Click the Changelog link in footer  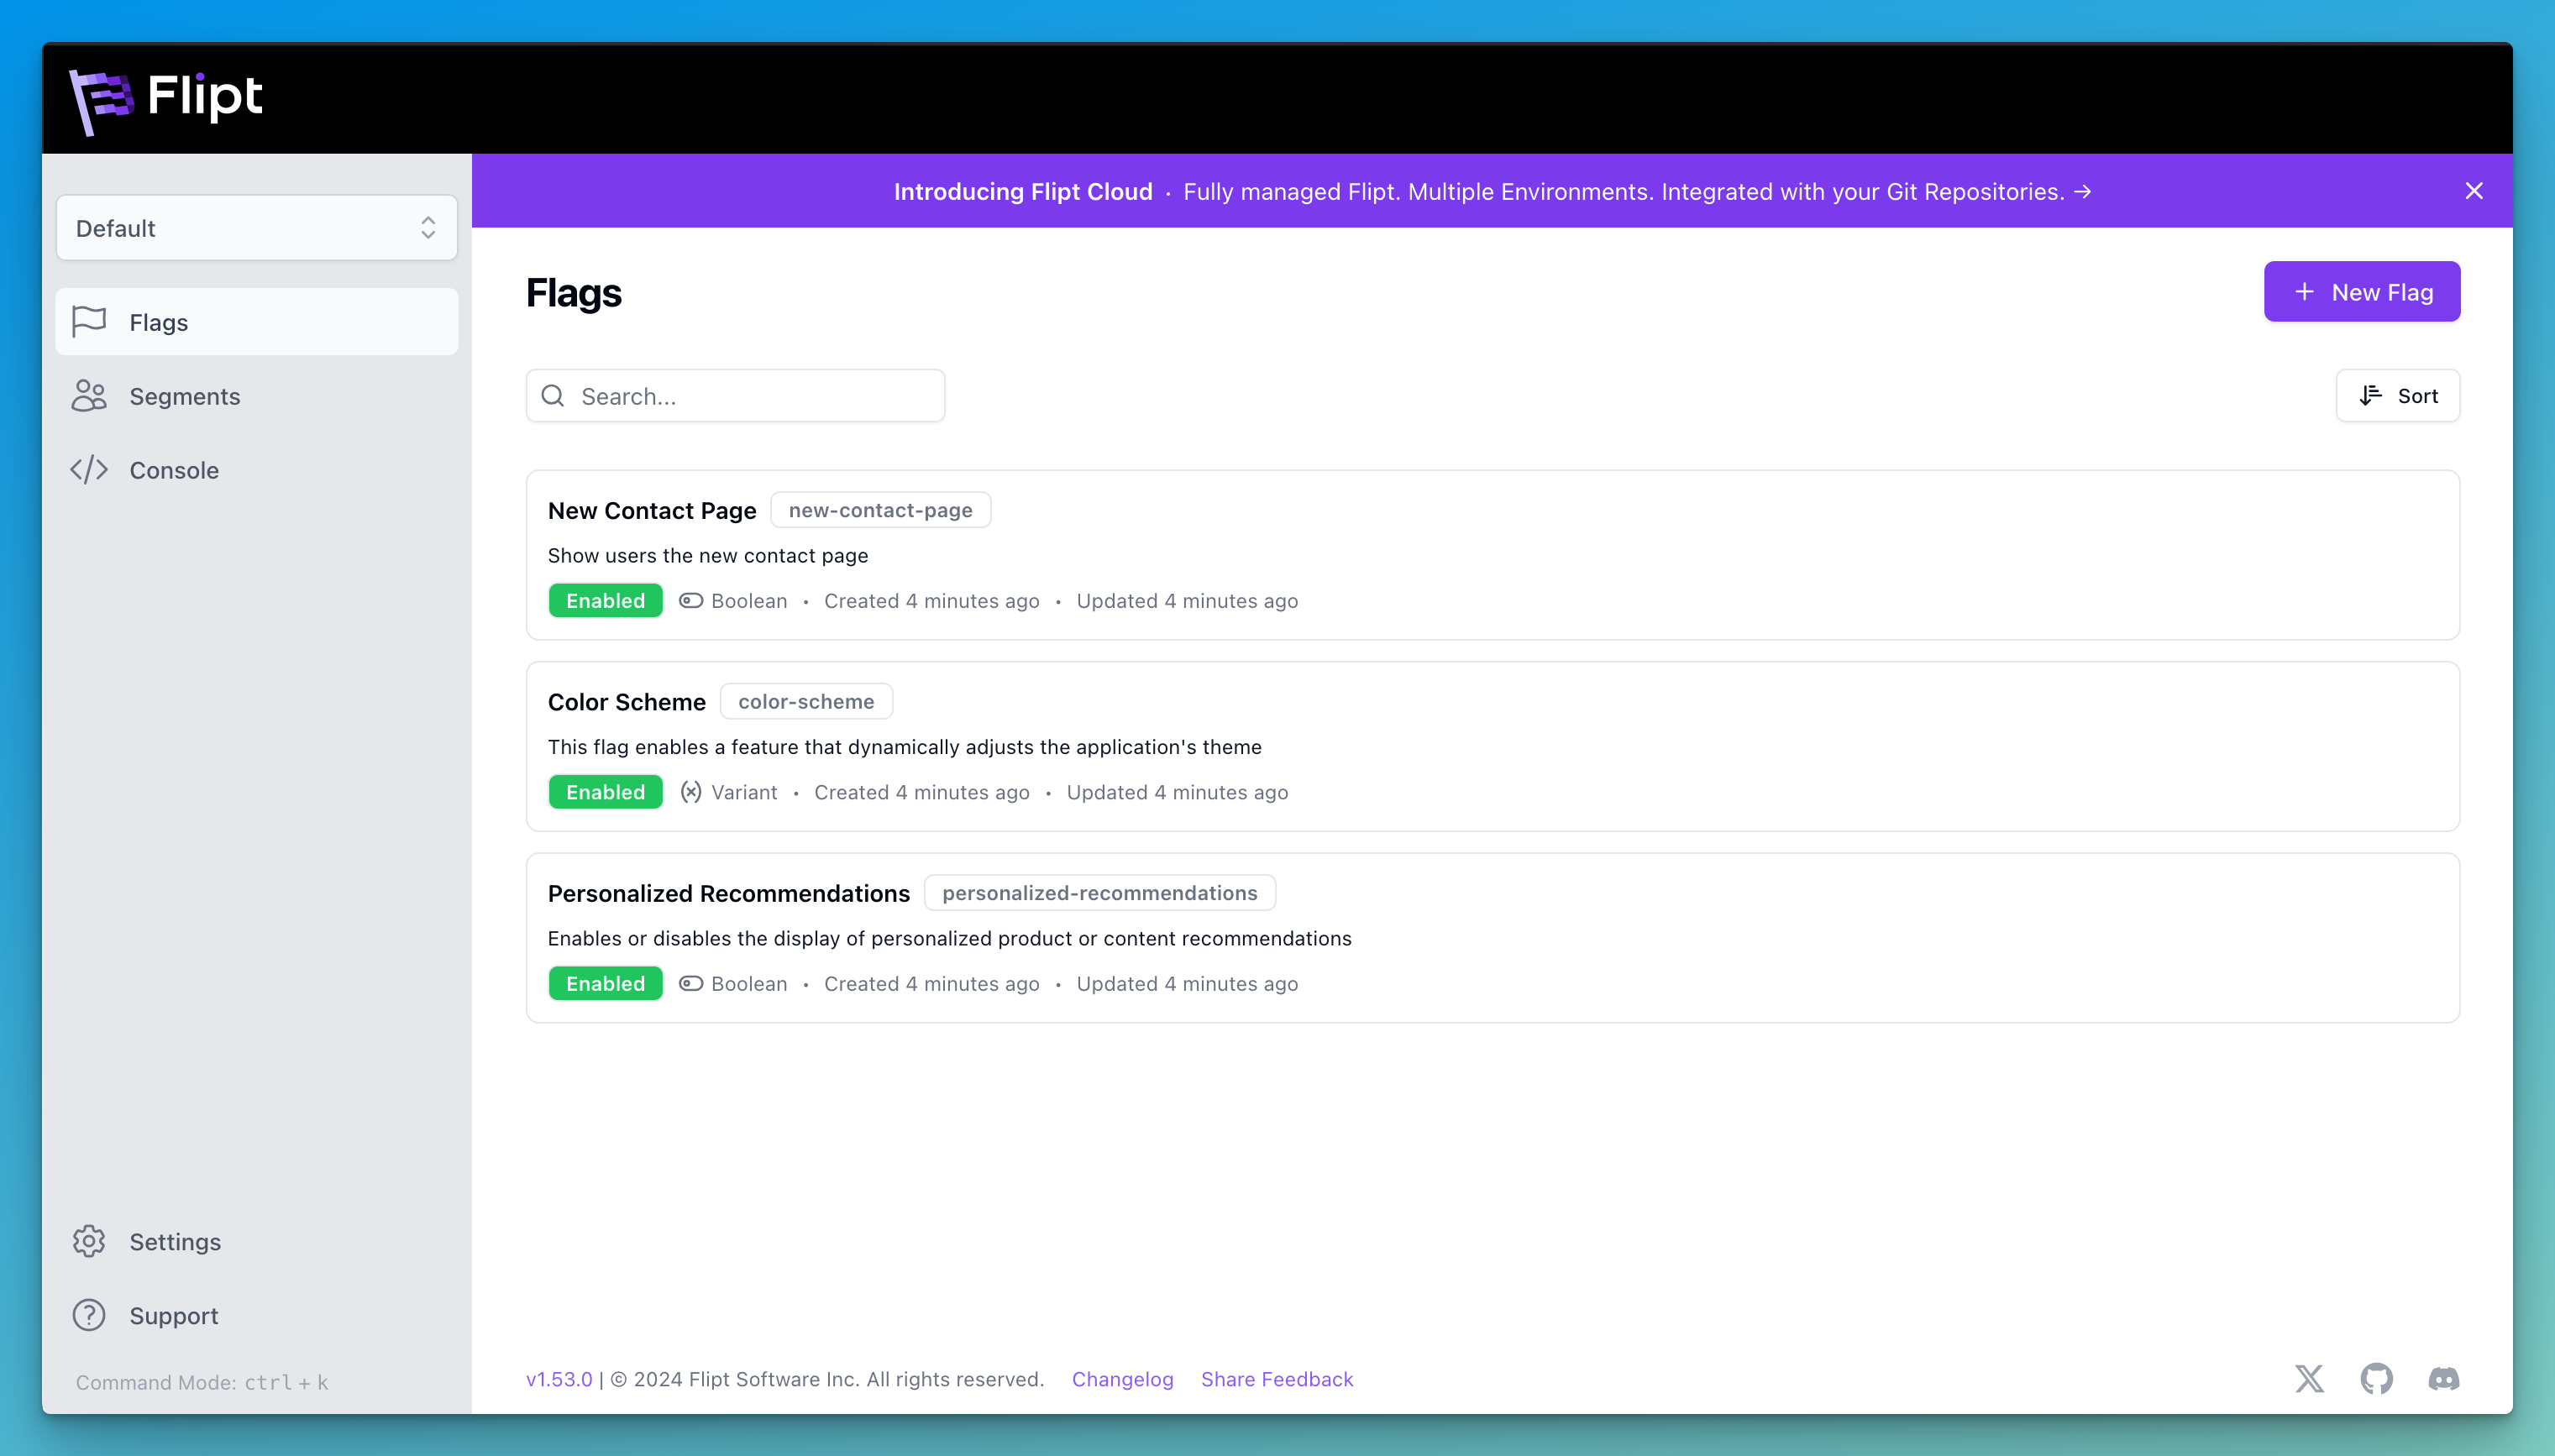(1123, 1379)
